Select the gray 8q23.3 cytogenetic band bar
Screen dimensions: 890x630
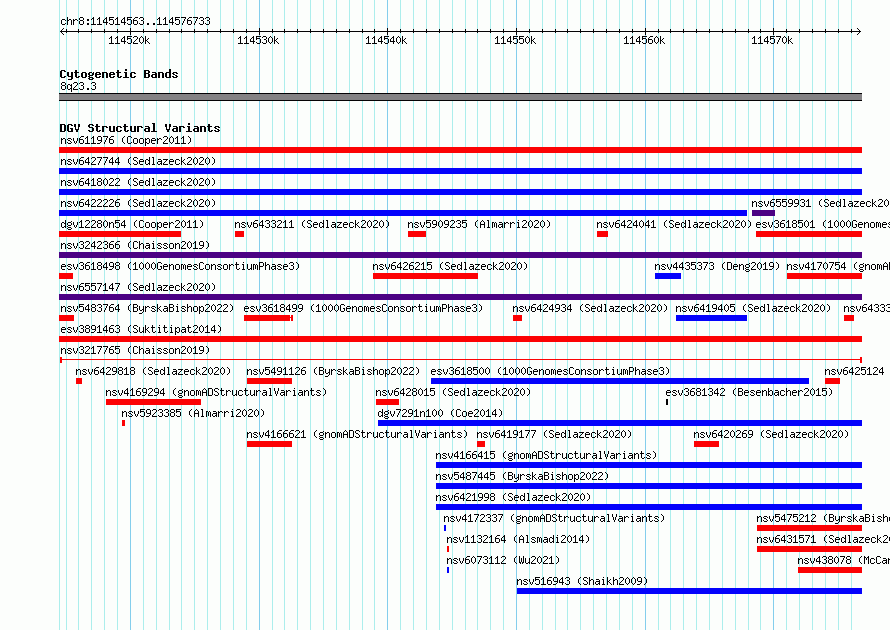pos(460,97)
